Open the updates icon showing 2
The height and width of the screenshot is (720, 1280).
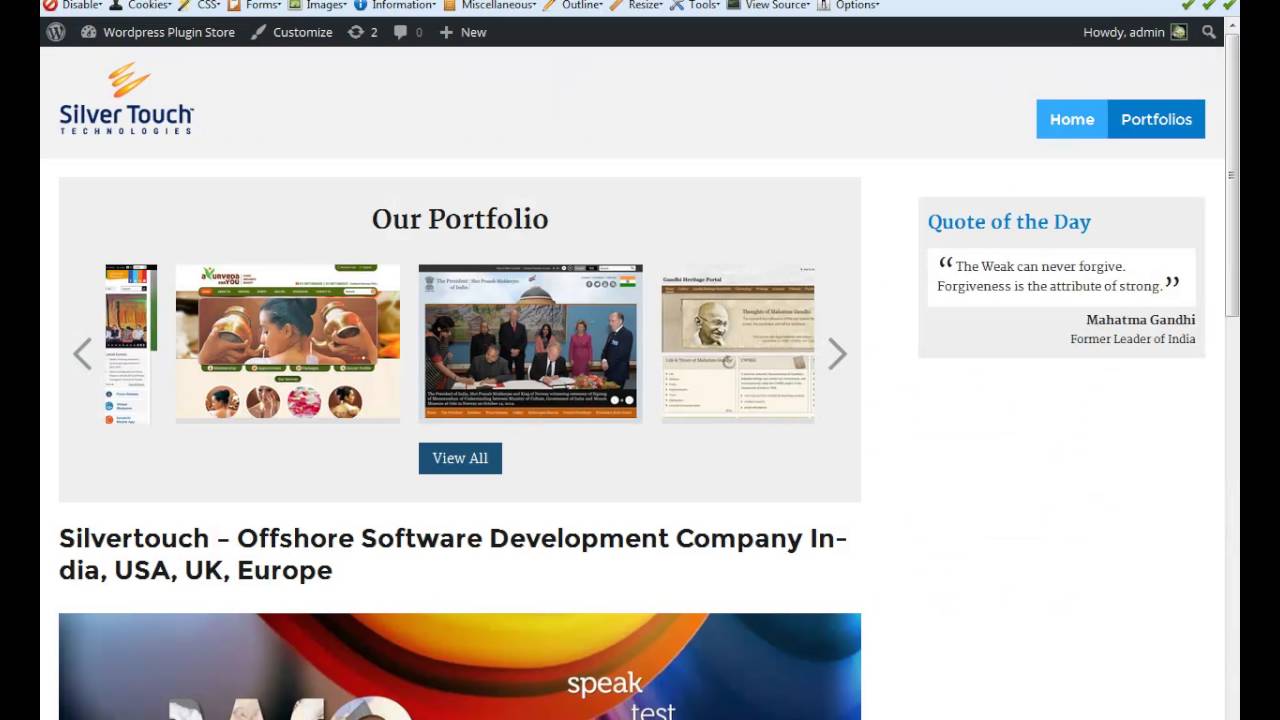click(x=363, y=32)
